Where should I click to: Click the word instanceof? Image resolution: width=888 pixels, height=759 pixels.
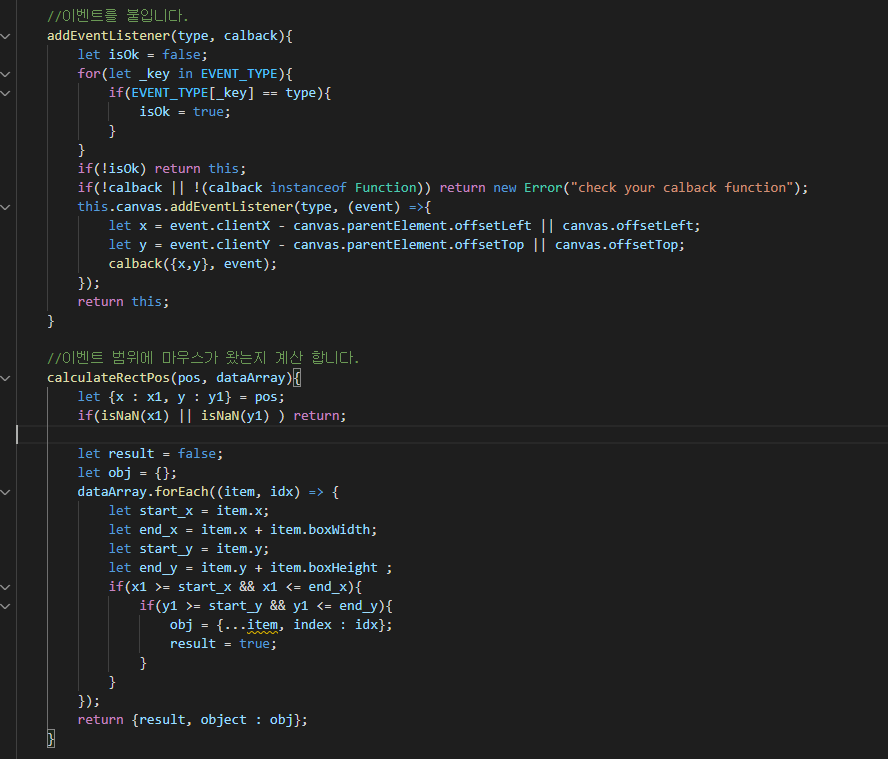pyautogui.click(x=308, y=187)
